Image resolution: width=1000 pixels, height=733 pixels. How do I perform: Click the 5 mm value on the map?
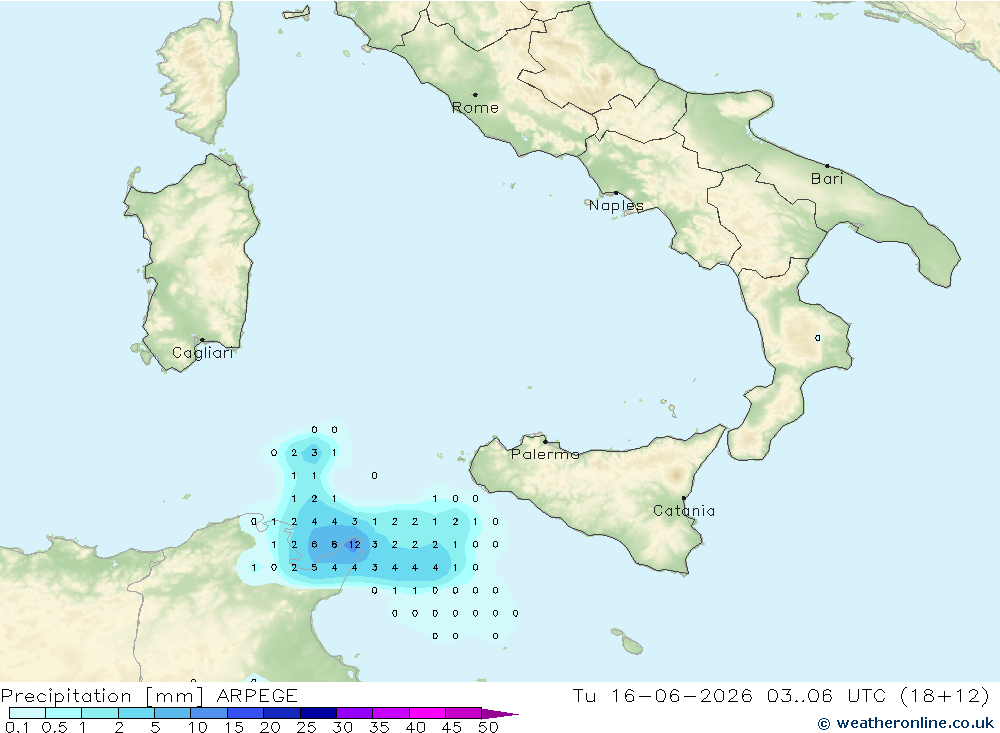[314, 567]
